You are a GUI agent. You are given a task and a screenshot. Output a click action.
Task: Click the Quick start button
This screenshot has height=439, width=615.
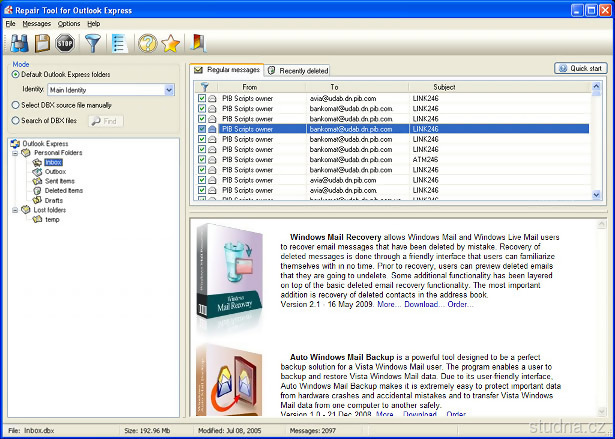click(x=580, y=69)
